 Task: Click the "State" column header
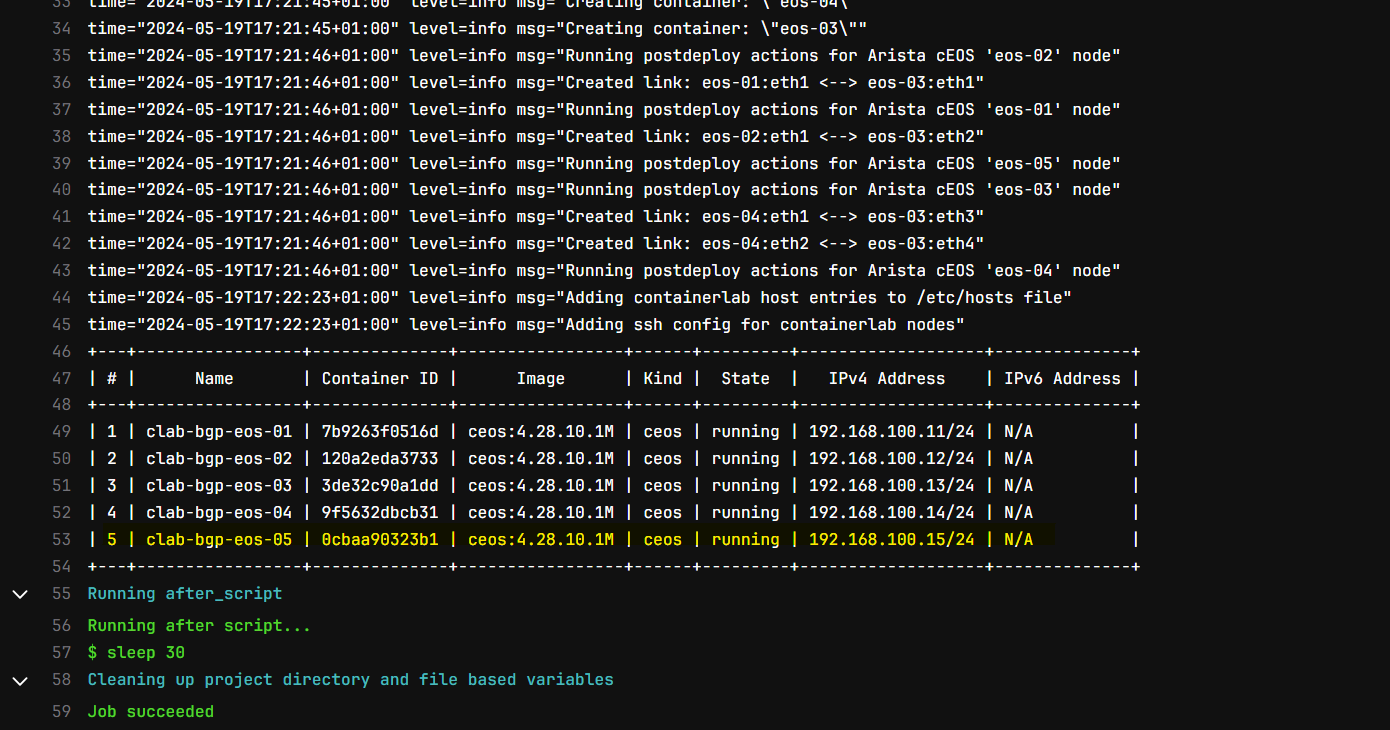(746, 378)
